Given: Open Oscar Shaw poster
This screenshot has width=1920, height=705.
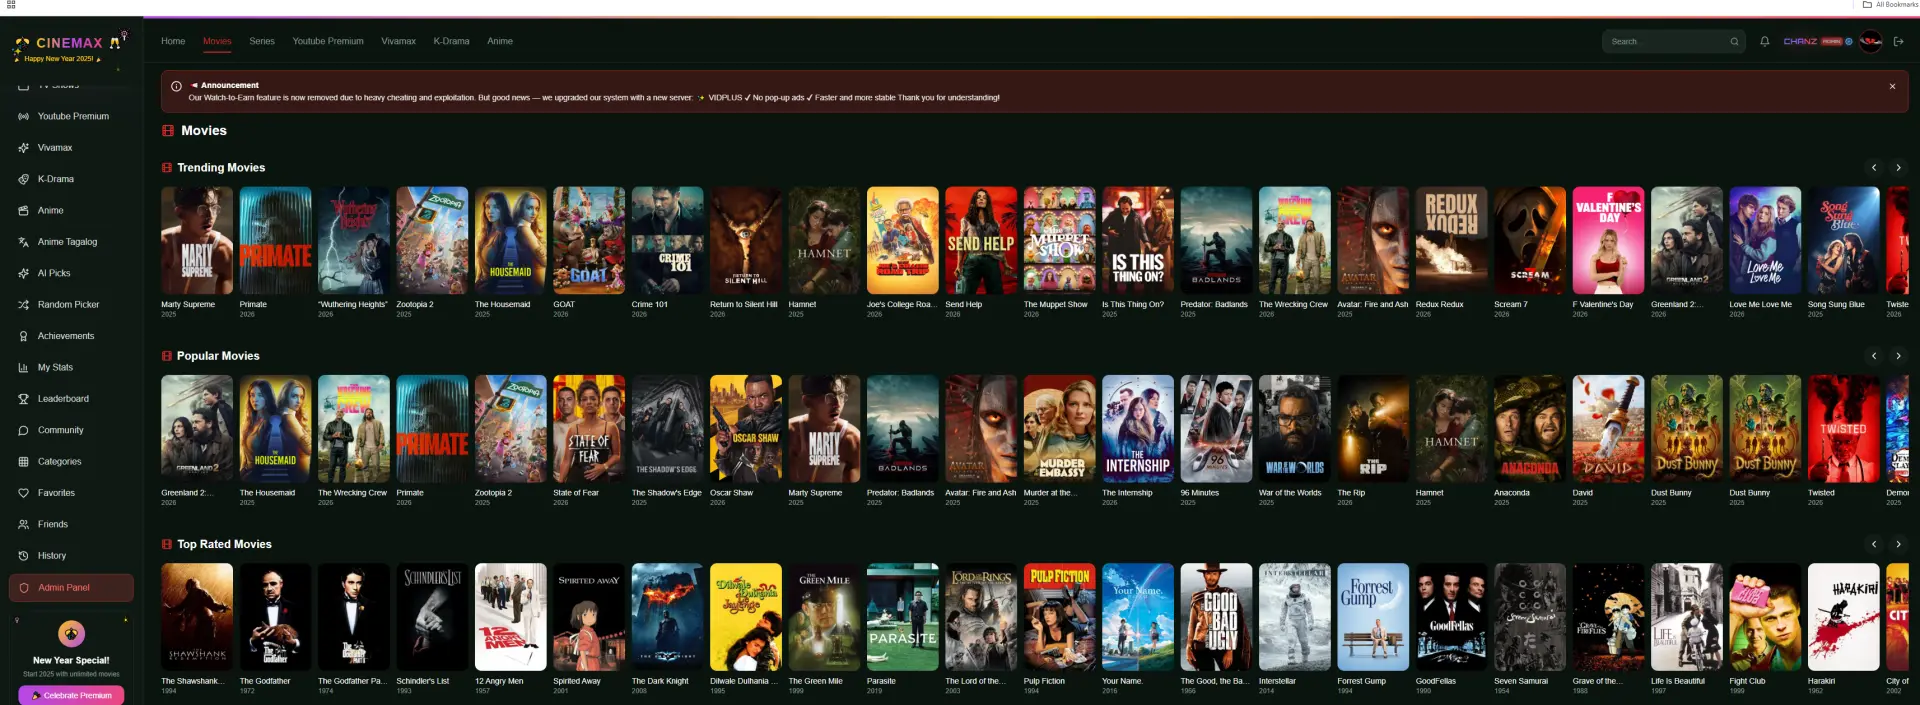Looking at the screenshot, I should 746,429.
